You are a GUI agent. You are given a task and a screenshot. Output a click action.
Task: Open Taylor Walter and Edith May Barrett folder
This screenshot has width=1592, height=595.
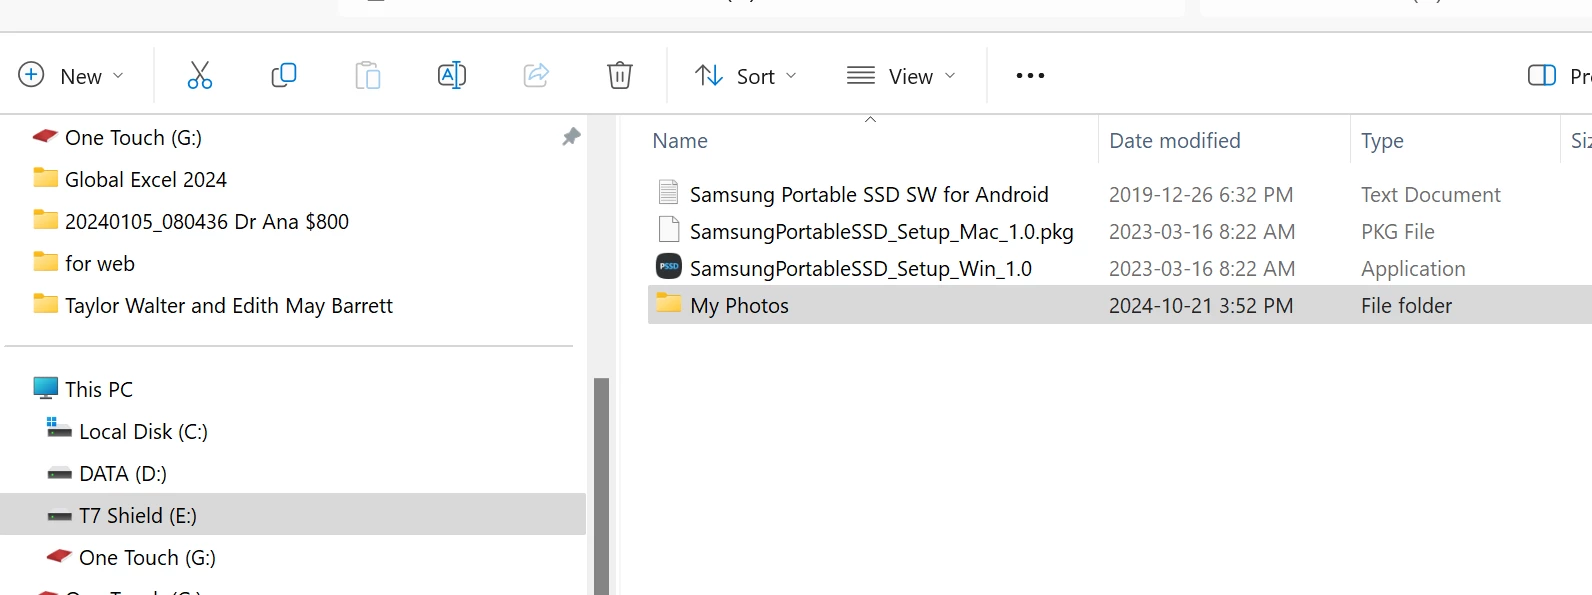[229, 306]
